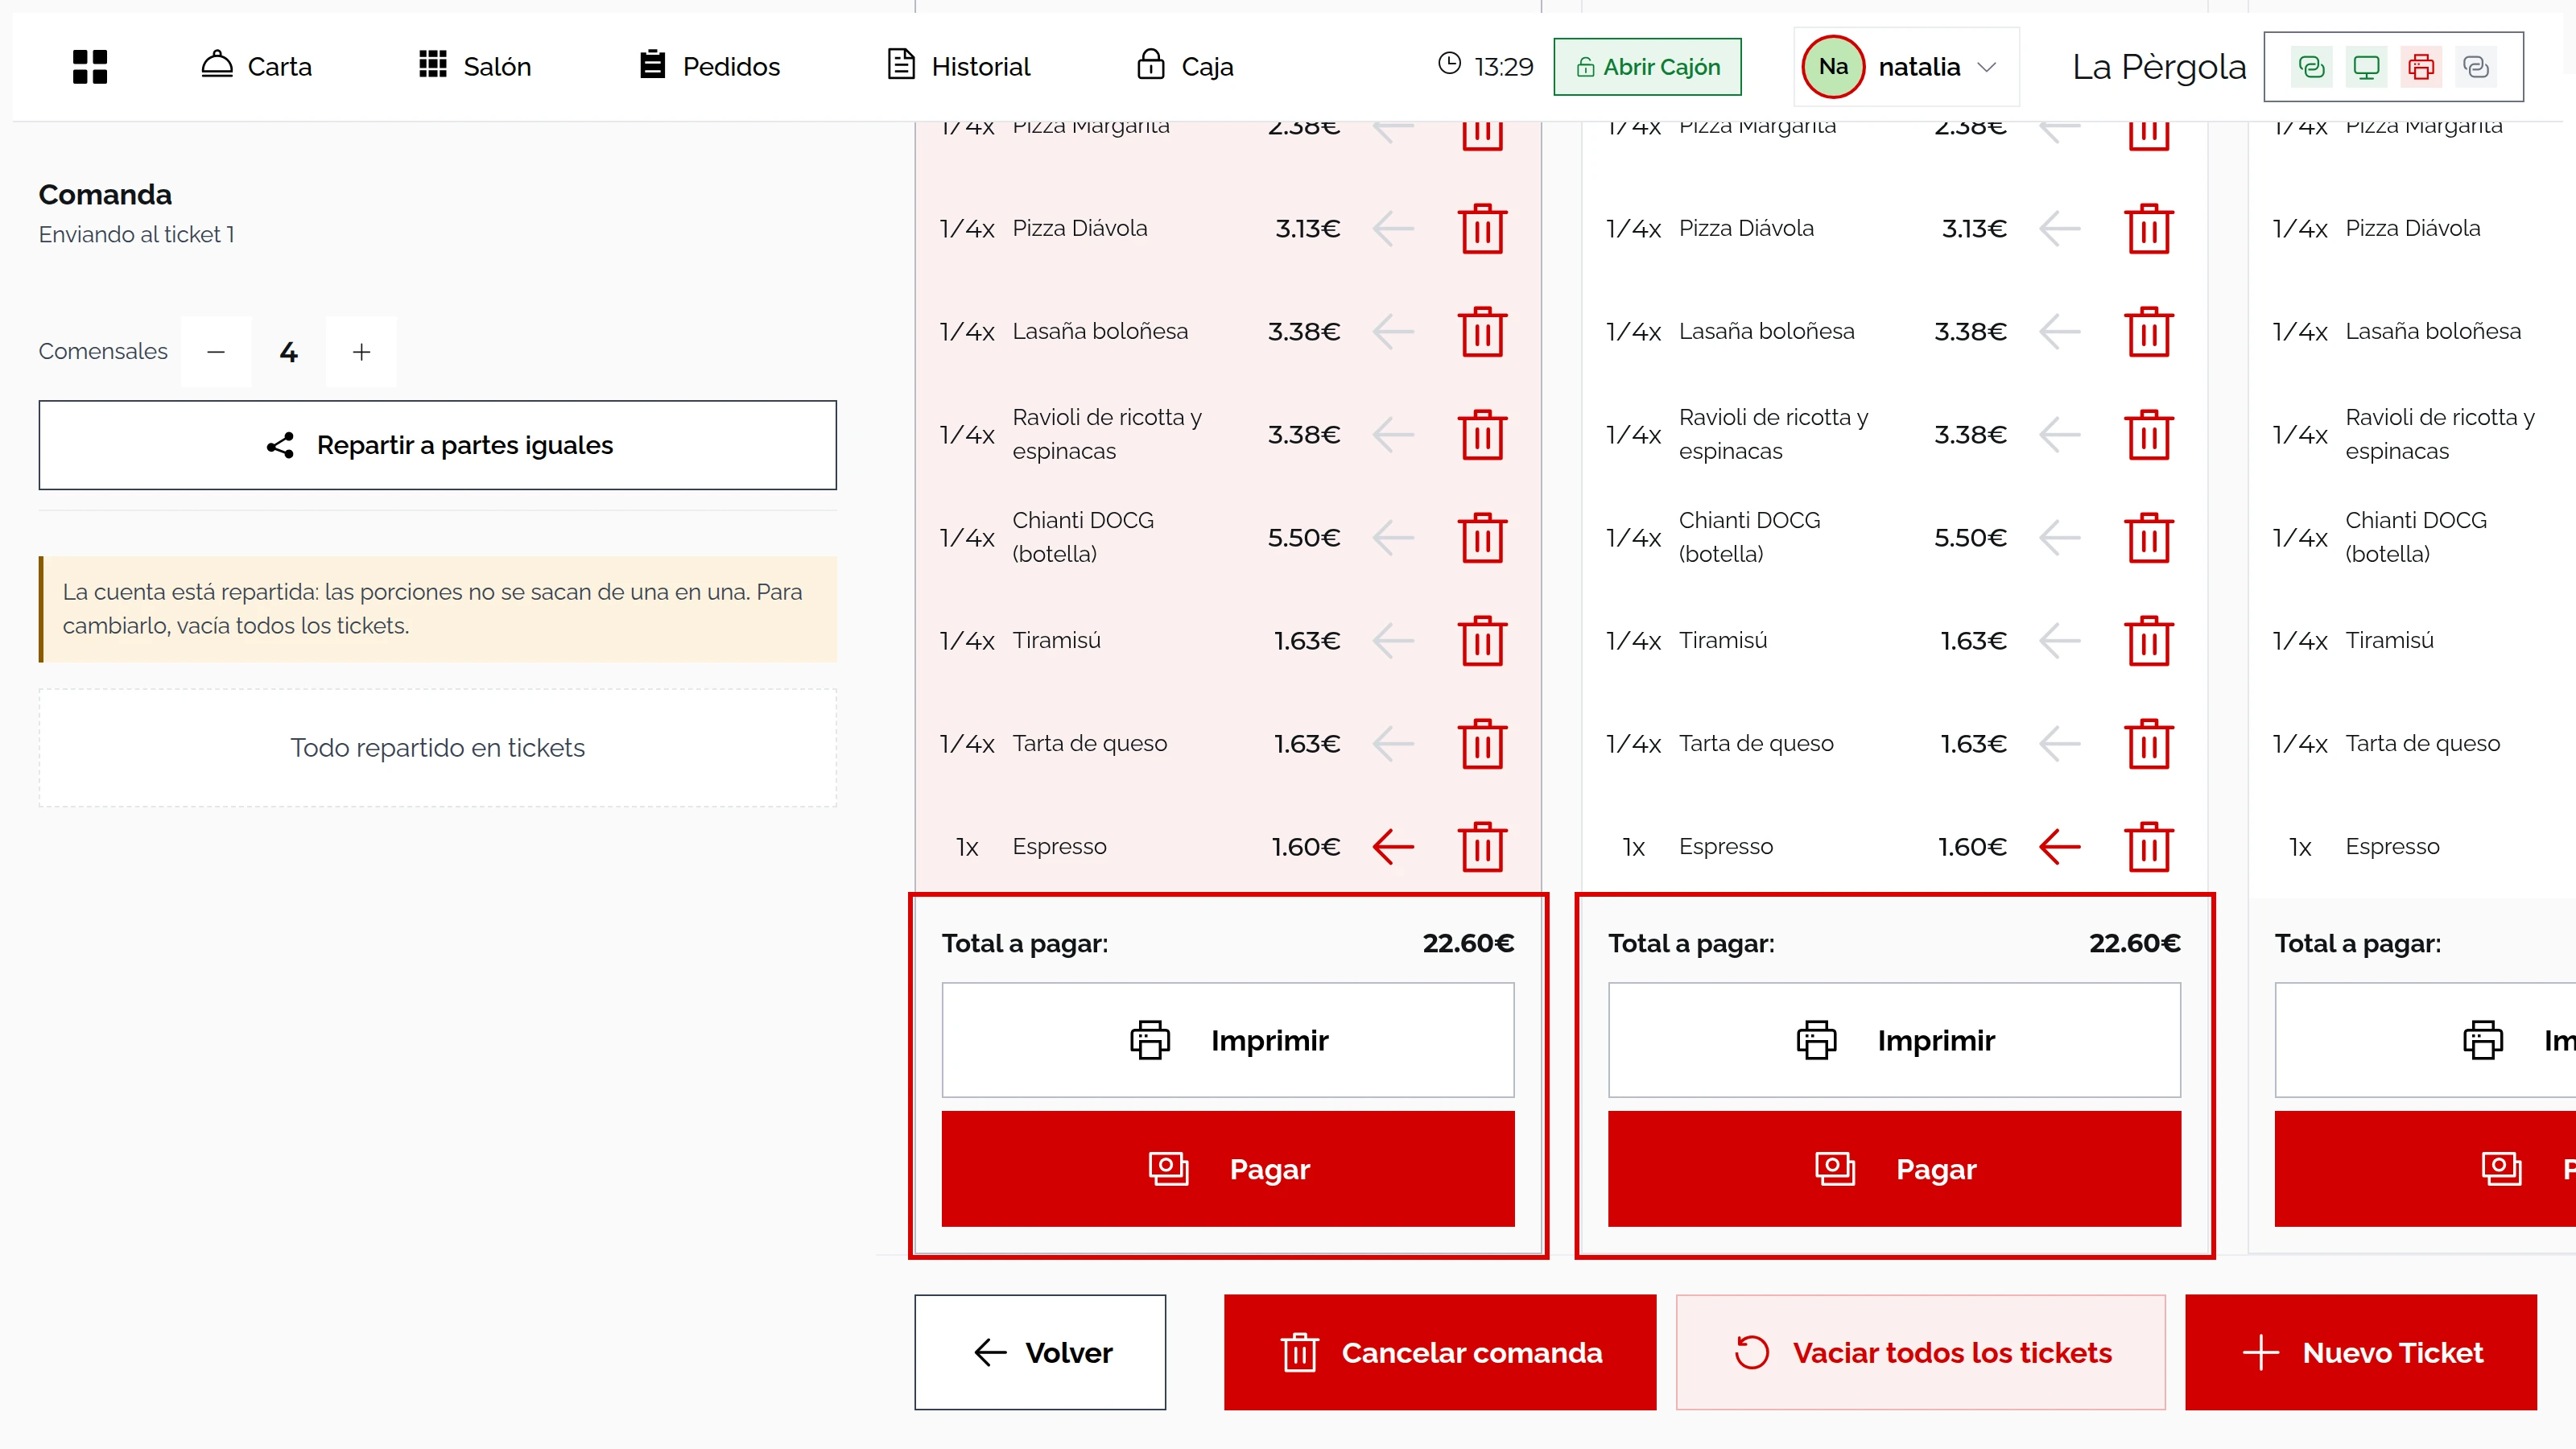The width and height of the screenshot is (2576, 1449).
Task: Click the Abrir Cajón button
Action: (1647, 67)
